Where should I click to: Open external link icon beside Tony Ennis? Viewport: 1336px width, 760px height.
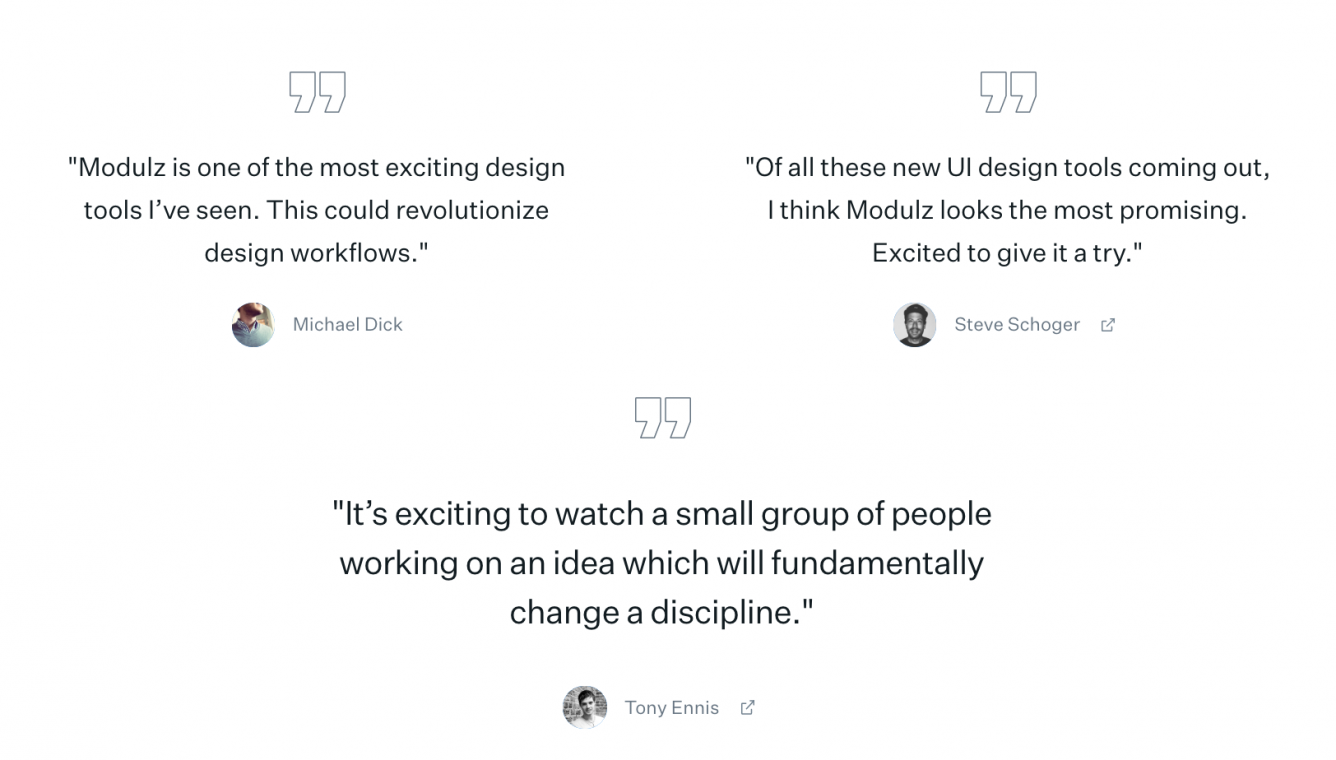(747, 708)
